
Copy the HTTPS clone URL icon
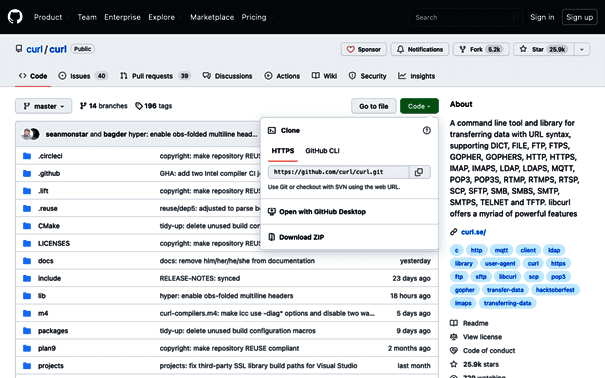click(x=419, y=172)
